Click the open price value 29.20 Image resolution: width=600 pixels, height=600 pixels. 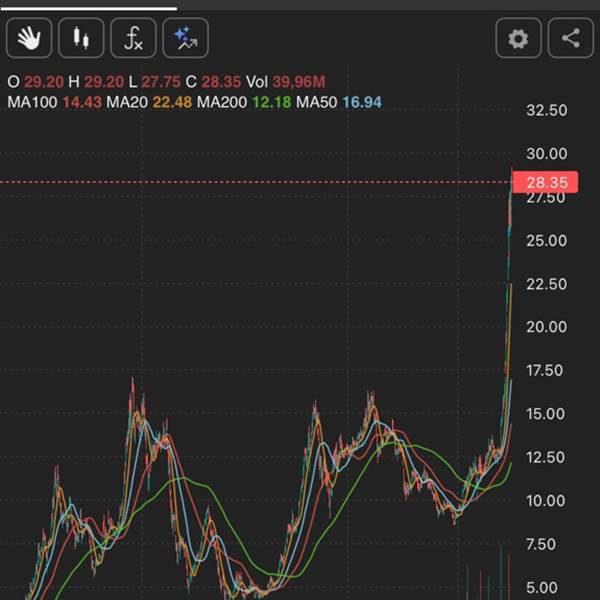[44, 82]
